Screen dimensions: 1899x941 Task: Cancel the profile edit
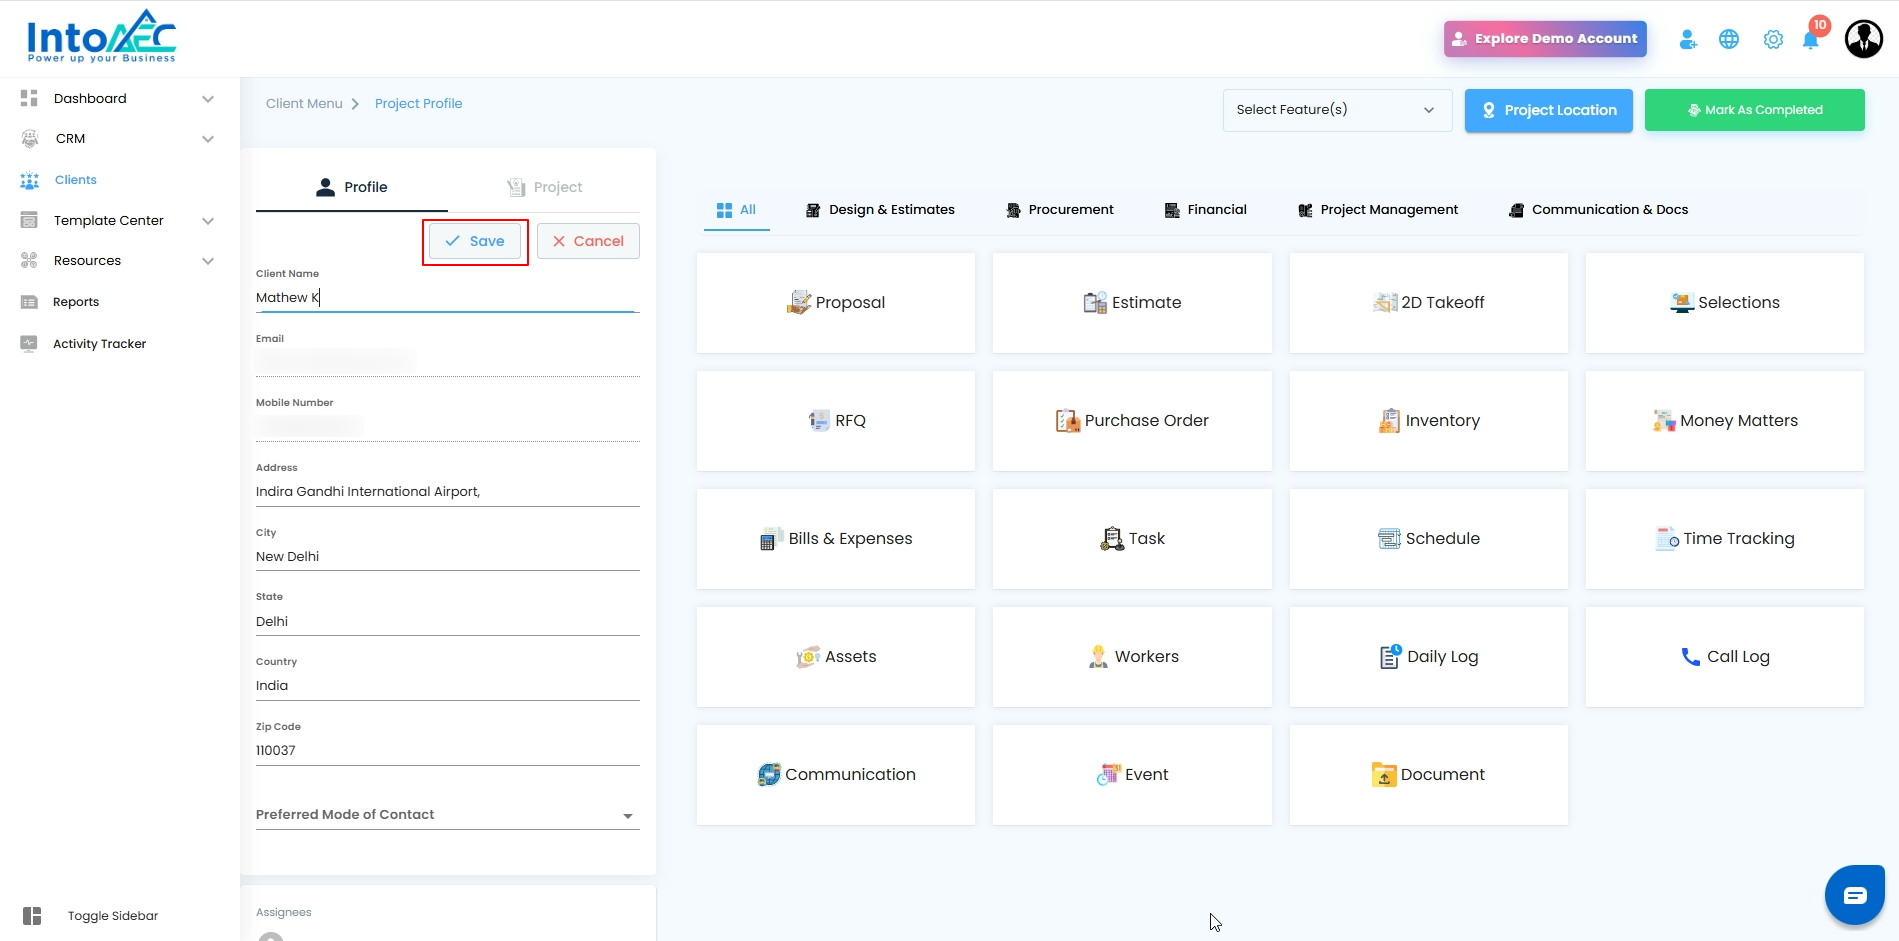(x=588, y=241)
